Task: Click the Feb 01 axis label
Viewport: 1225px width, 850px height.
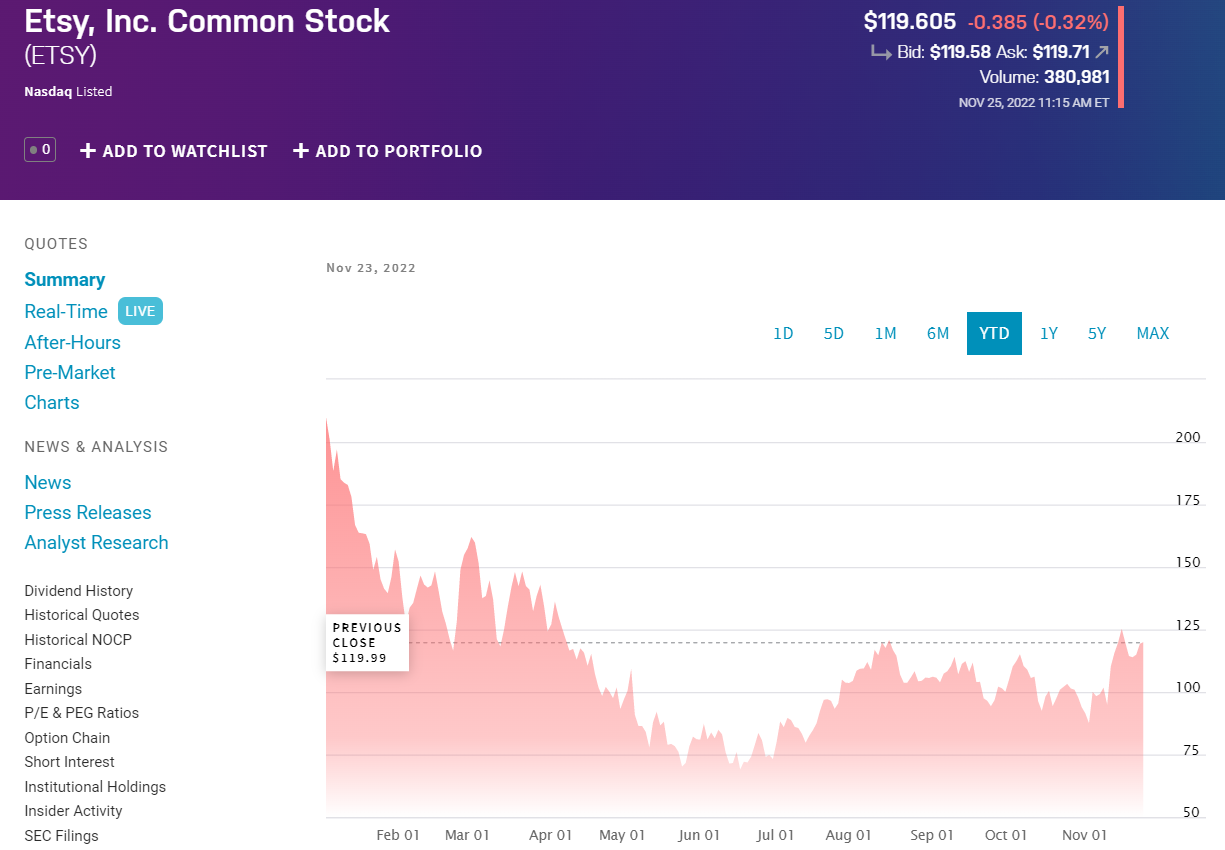Action: click(x=398, y=835)
